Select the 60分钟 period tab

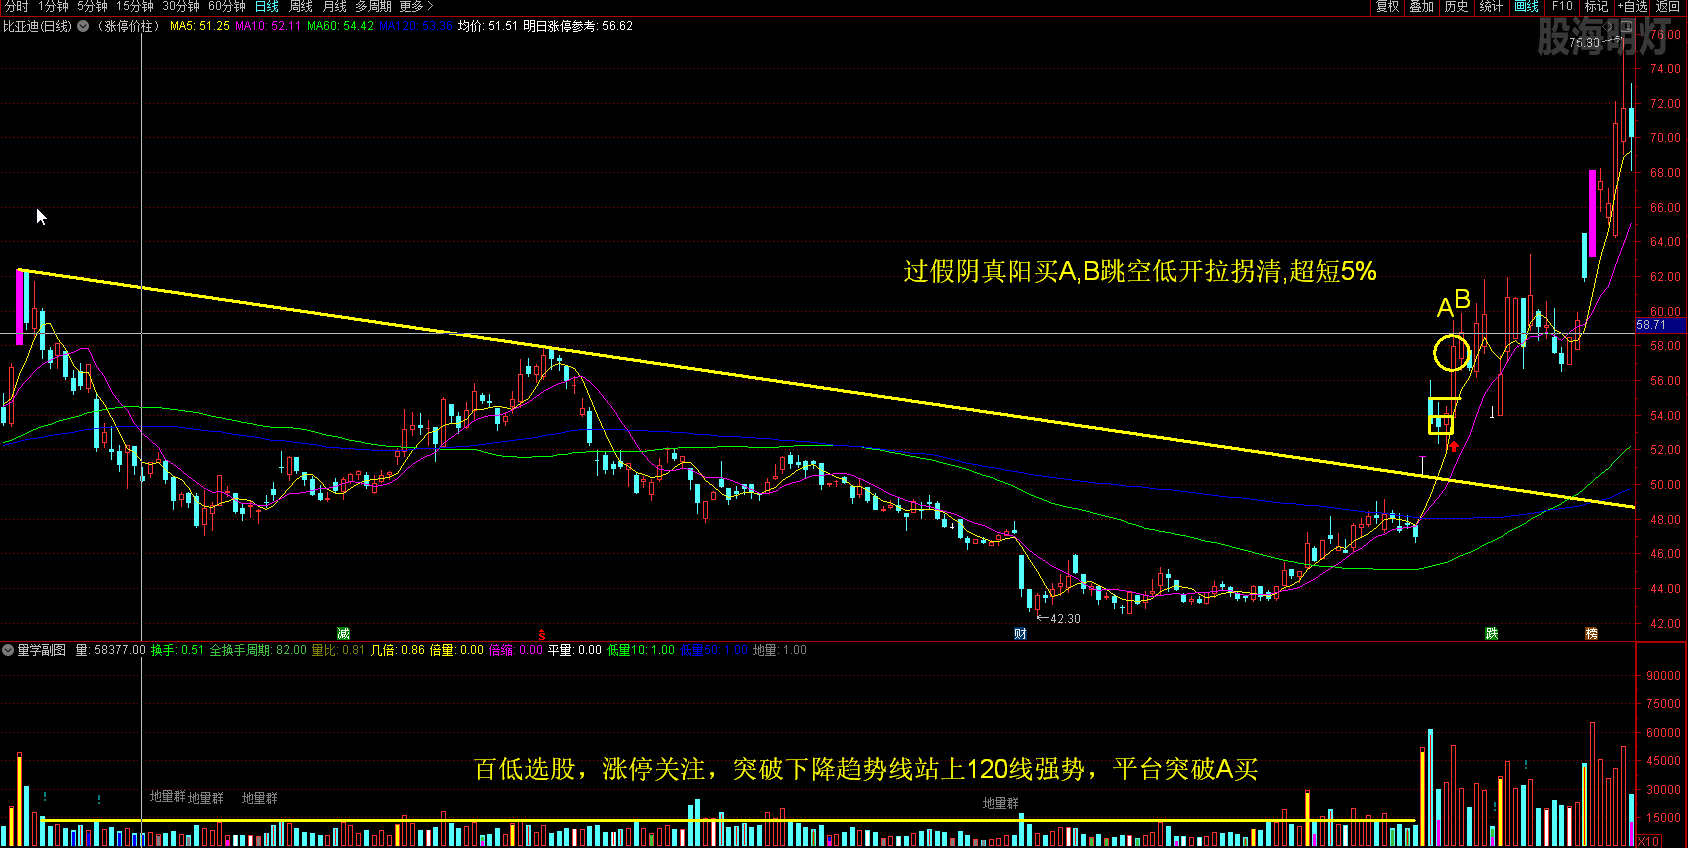point(227,6)
